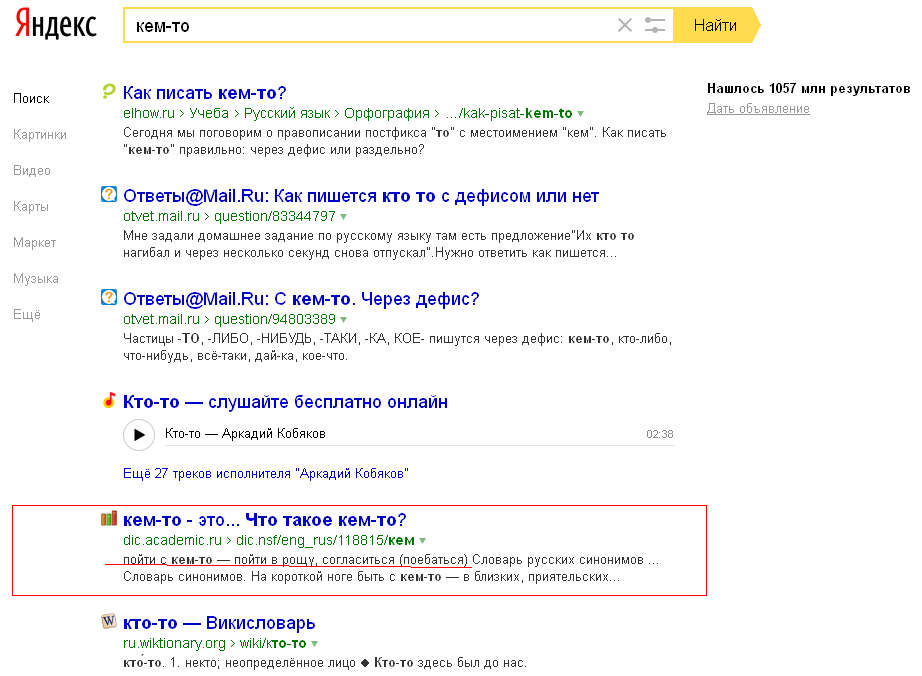Switch to Картинки search section
Image resolution: width=922 pixels, height=676 pixels.
click(40, 135)
